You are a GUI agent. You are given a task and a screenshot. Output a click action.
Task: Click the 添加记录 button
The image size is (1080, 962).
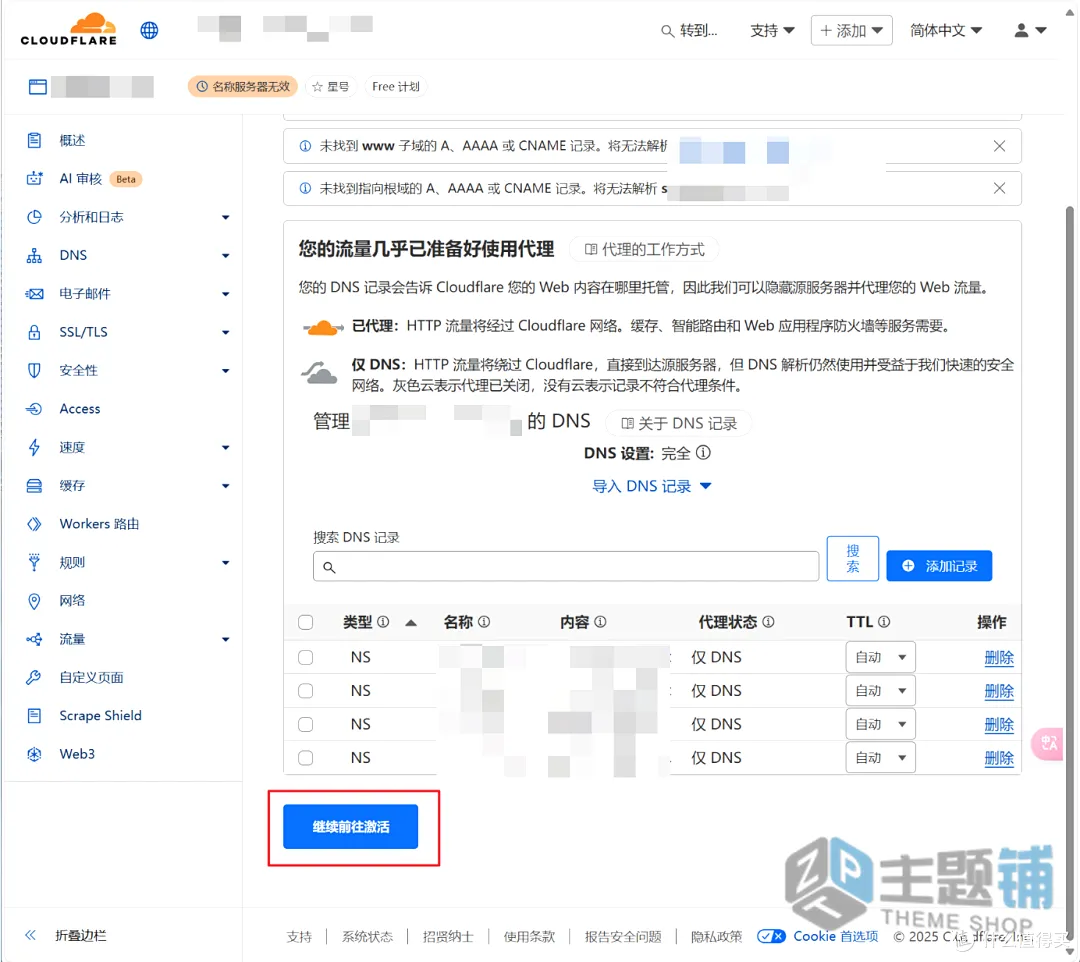tap(939, 566)
